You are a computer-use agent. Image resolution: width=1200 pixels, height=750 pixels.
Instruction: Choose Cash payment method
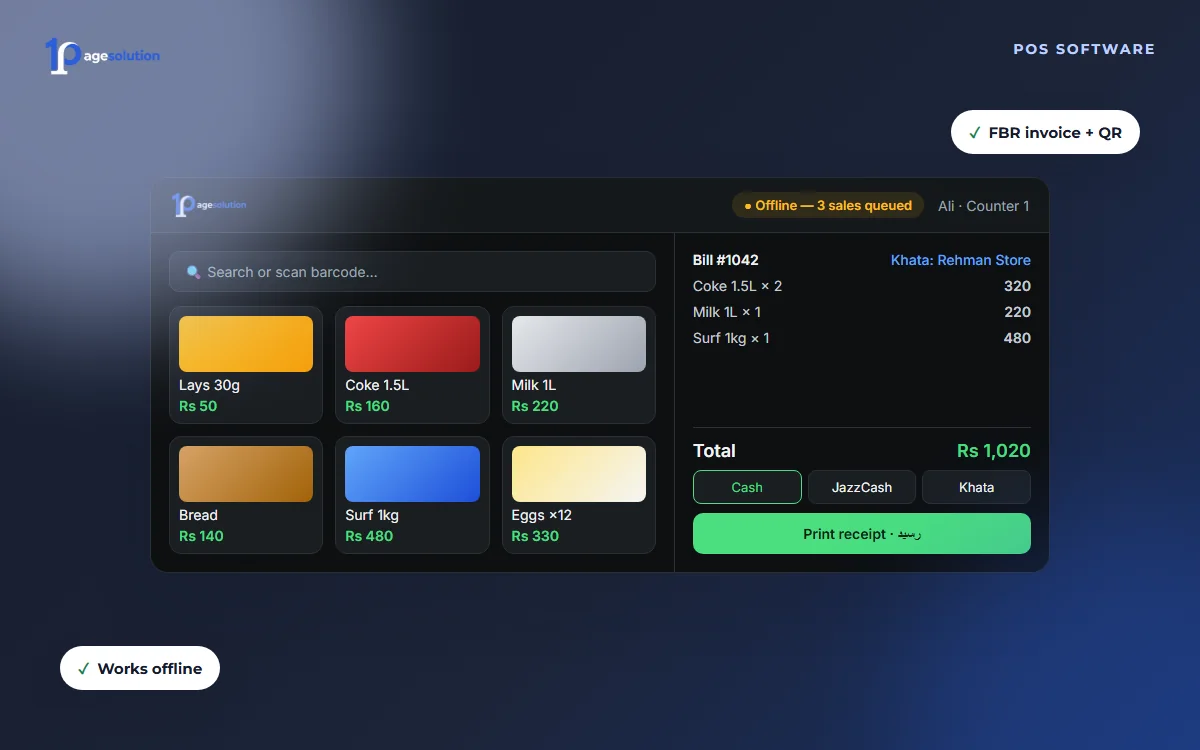[747, 487]
